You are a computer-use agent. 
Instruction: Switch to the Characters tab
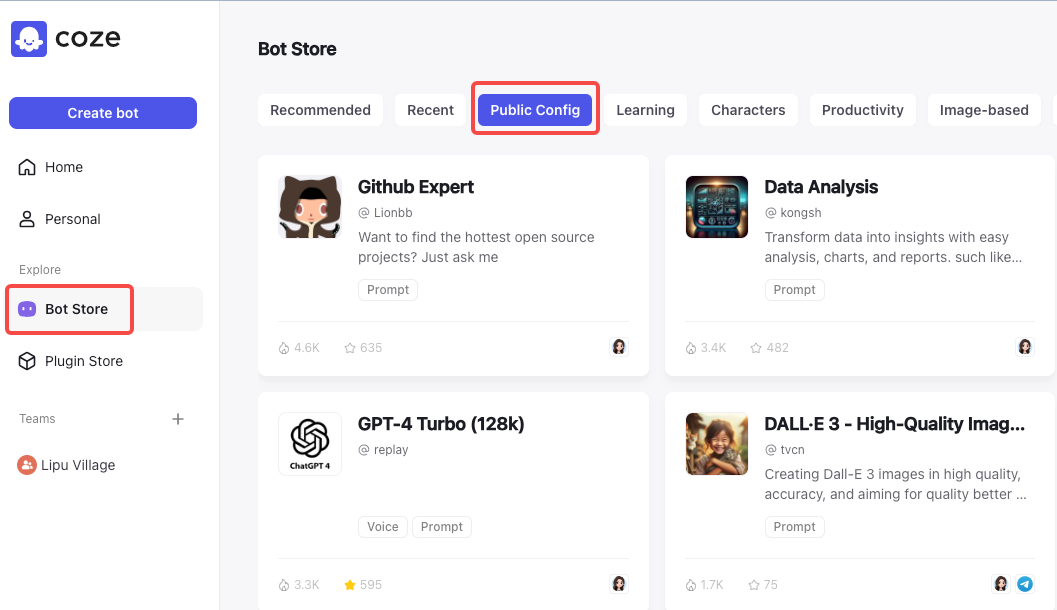(x=748, y=110)
